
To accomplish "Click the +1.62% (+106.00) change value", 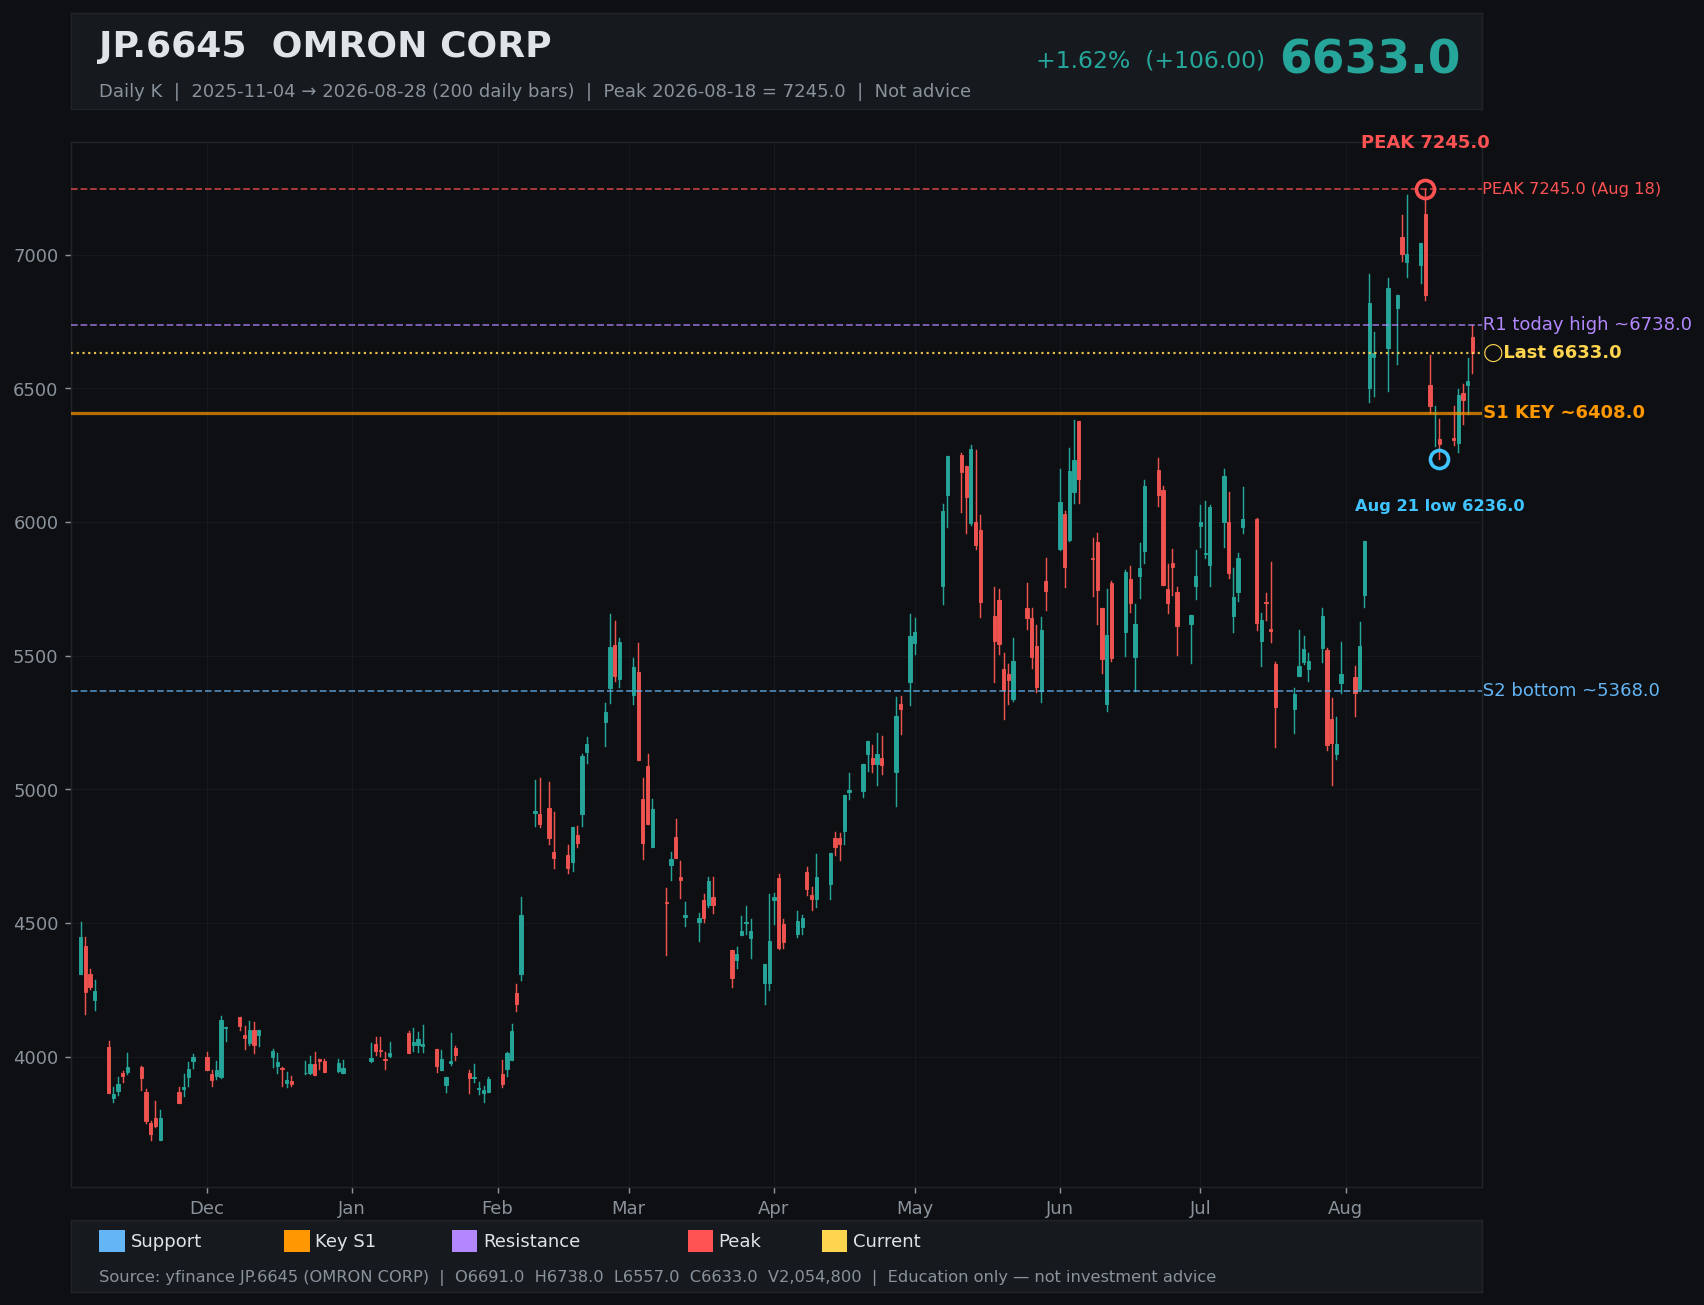I will [x=1150, y=60].
